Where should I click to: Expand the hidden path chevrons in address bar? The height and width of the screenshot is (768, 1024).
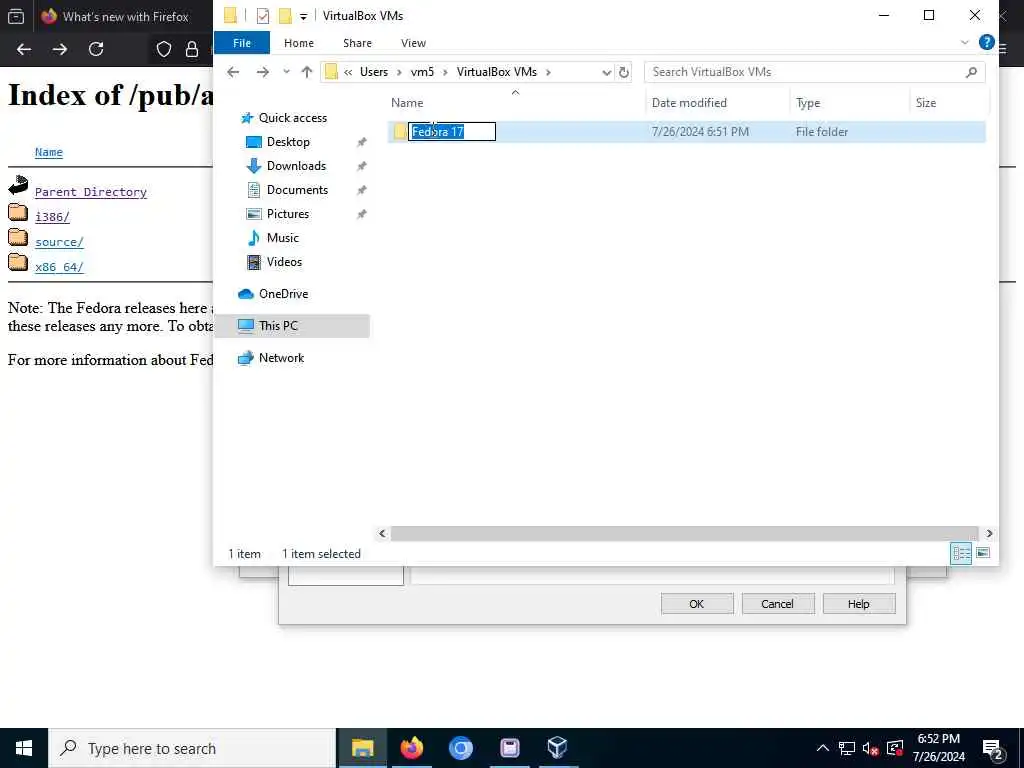point(348,72)
